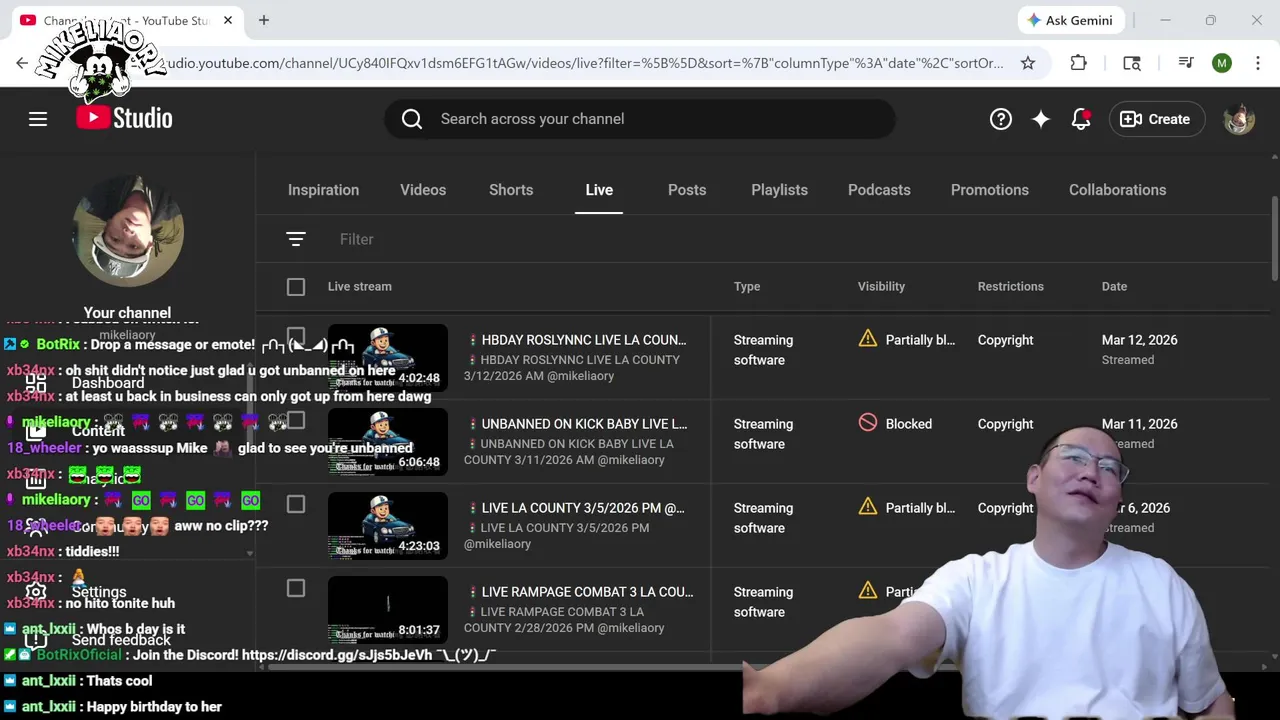Open the UNBANNED ON KICK BABY LIVE title
The width and height of the screenshot is (1280, 720).
click(576, 424)
